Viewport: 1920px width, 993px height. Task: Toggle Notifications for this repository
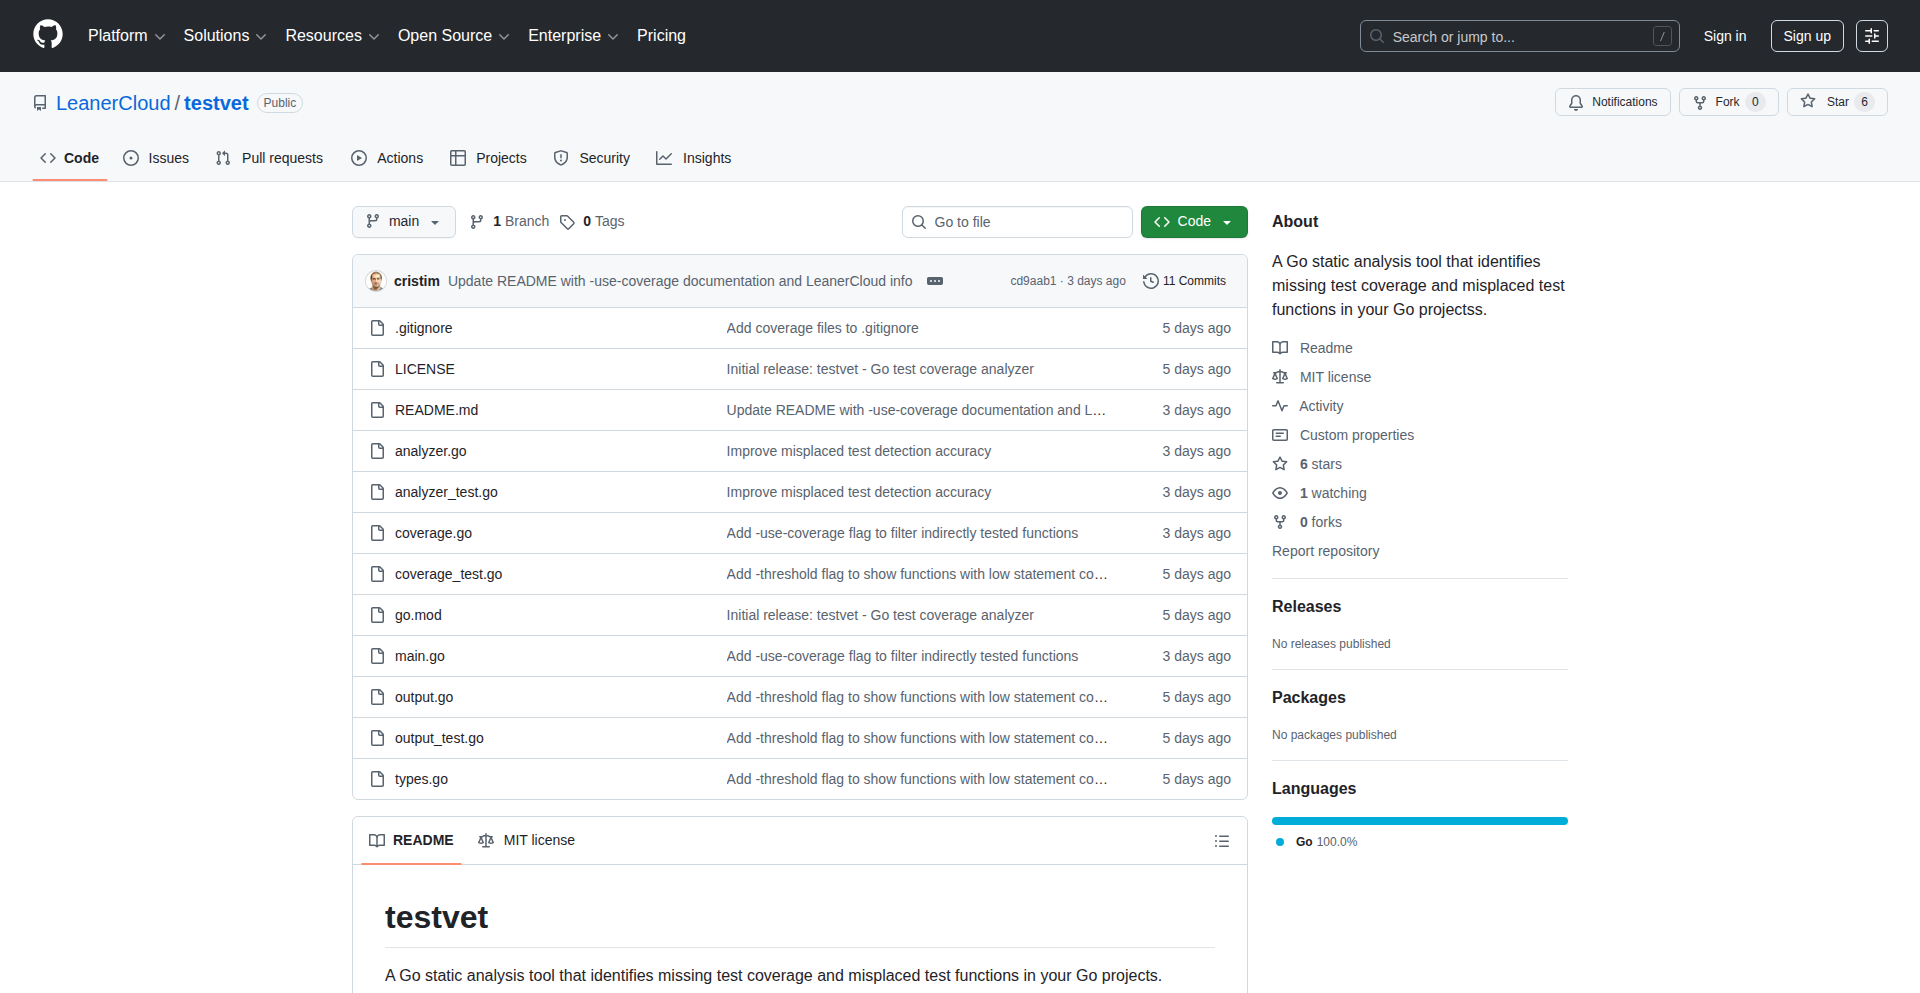pyautogui.click(x=1612, y=102)
